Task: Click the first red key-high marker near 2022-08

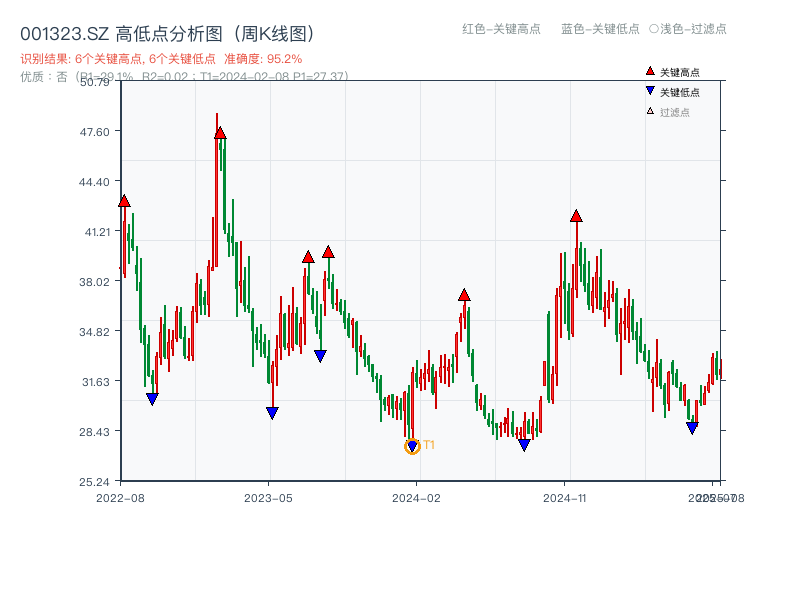Action: click(122, 201)
